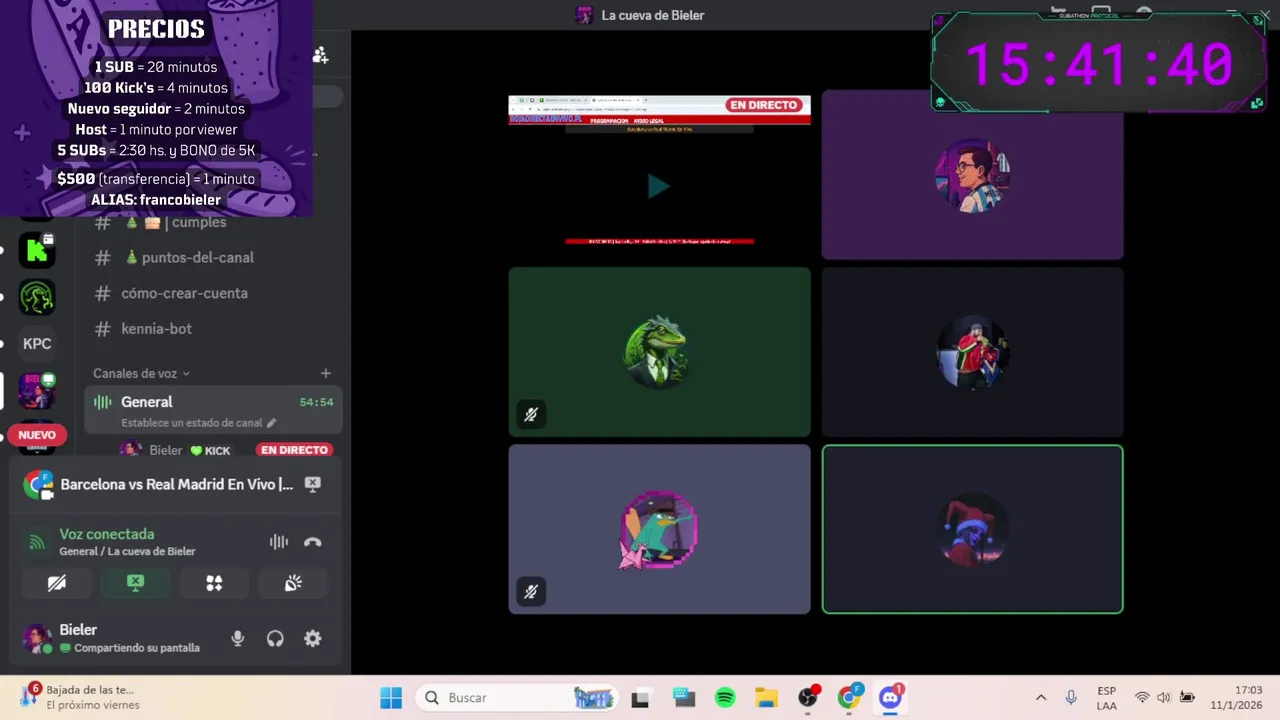The width and height of the screenshot is (1280, 720).
Task: Open the EN DIRECTO stream tile
Action: 659,175
